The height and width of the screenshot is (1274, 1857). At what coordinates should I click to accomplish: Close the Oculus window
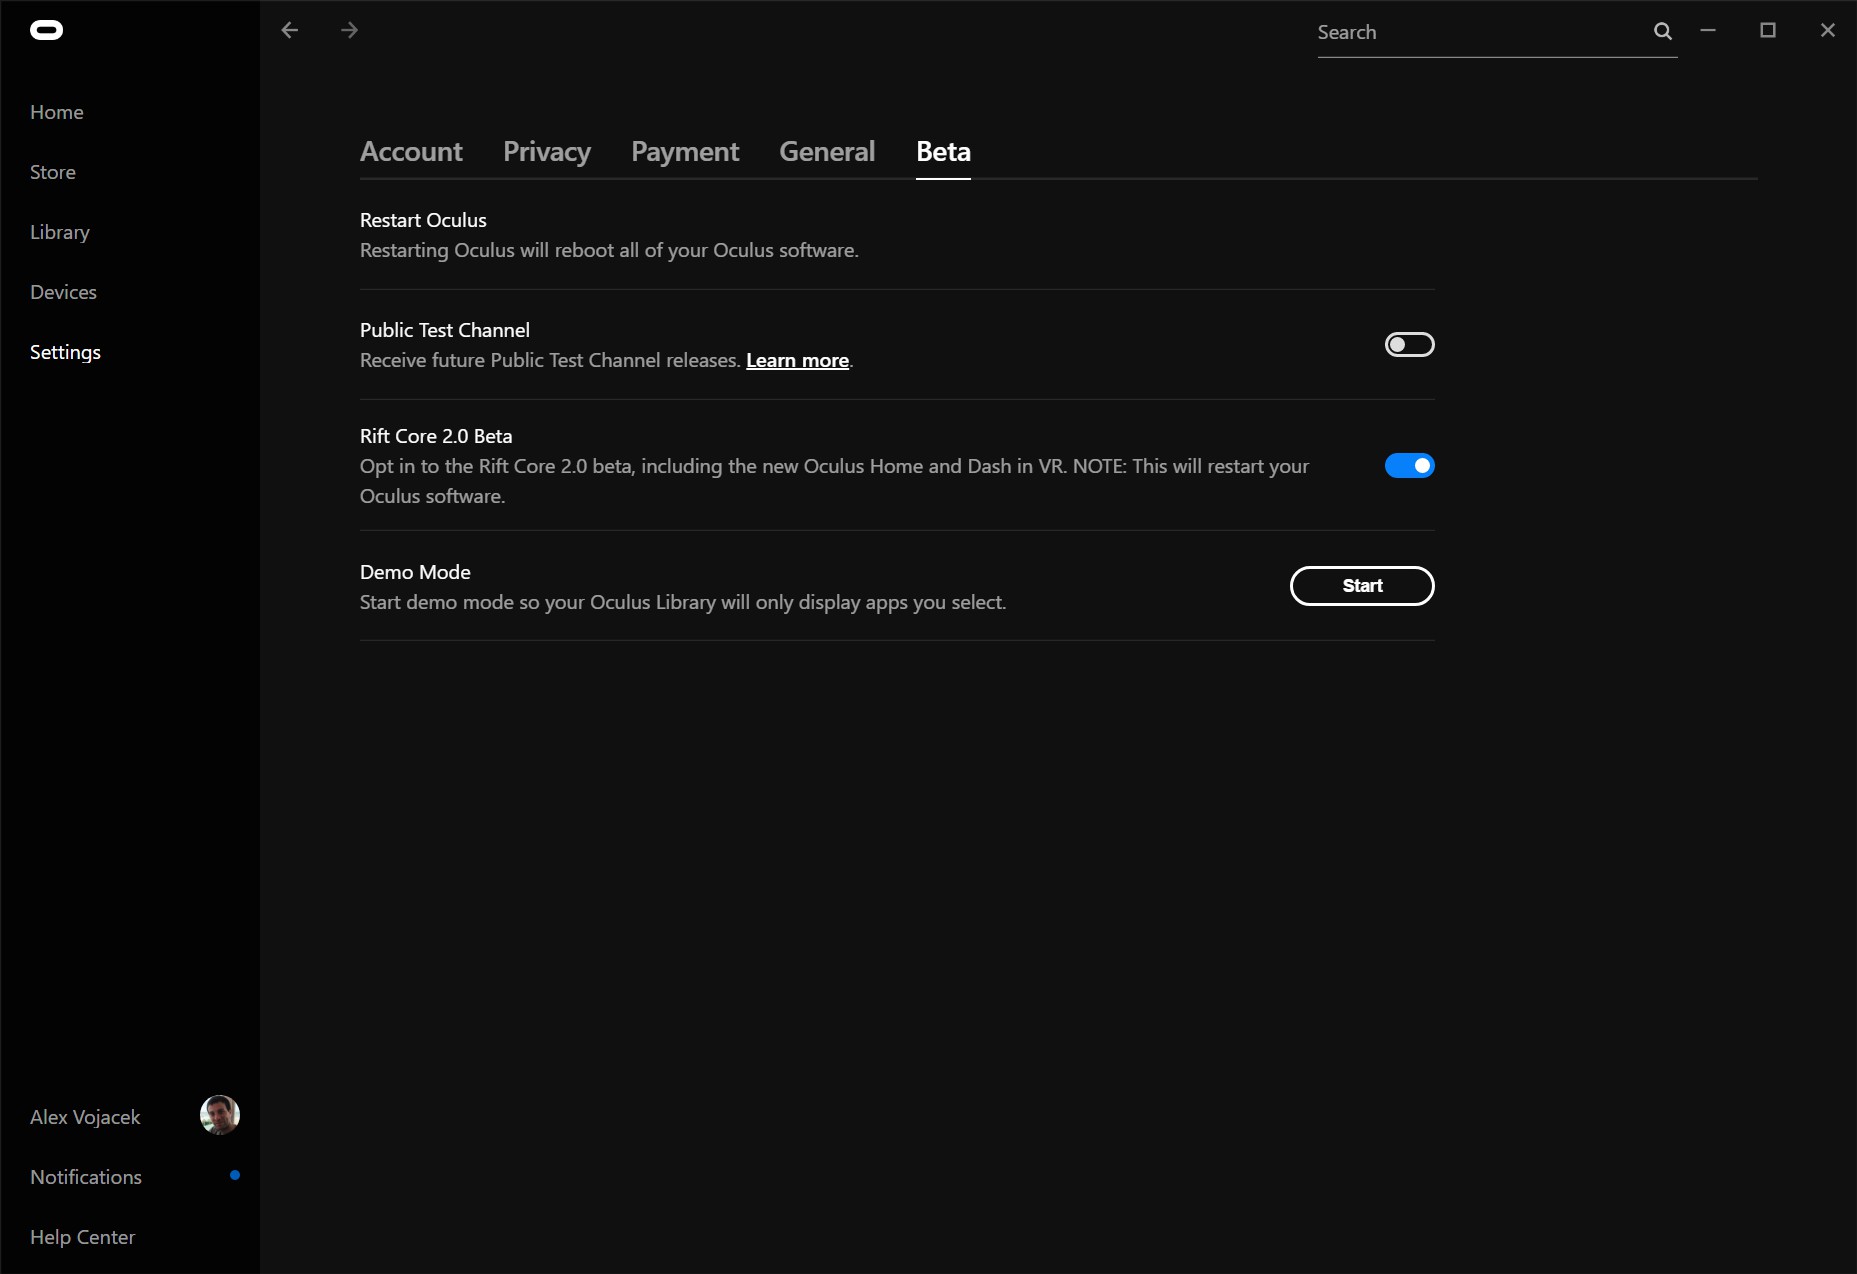(1828, 31)
